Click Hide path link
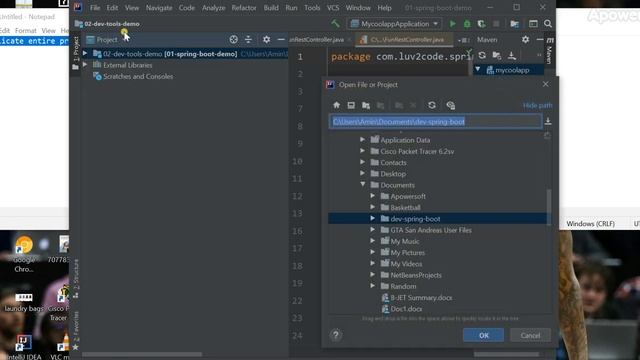Screen dimensions: 640x360 [x=538, y=105]
